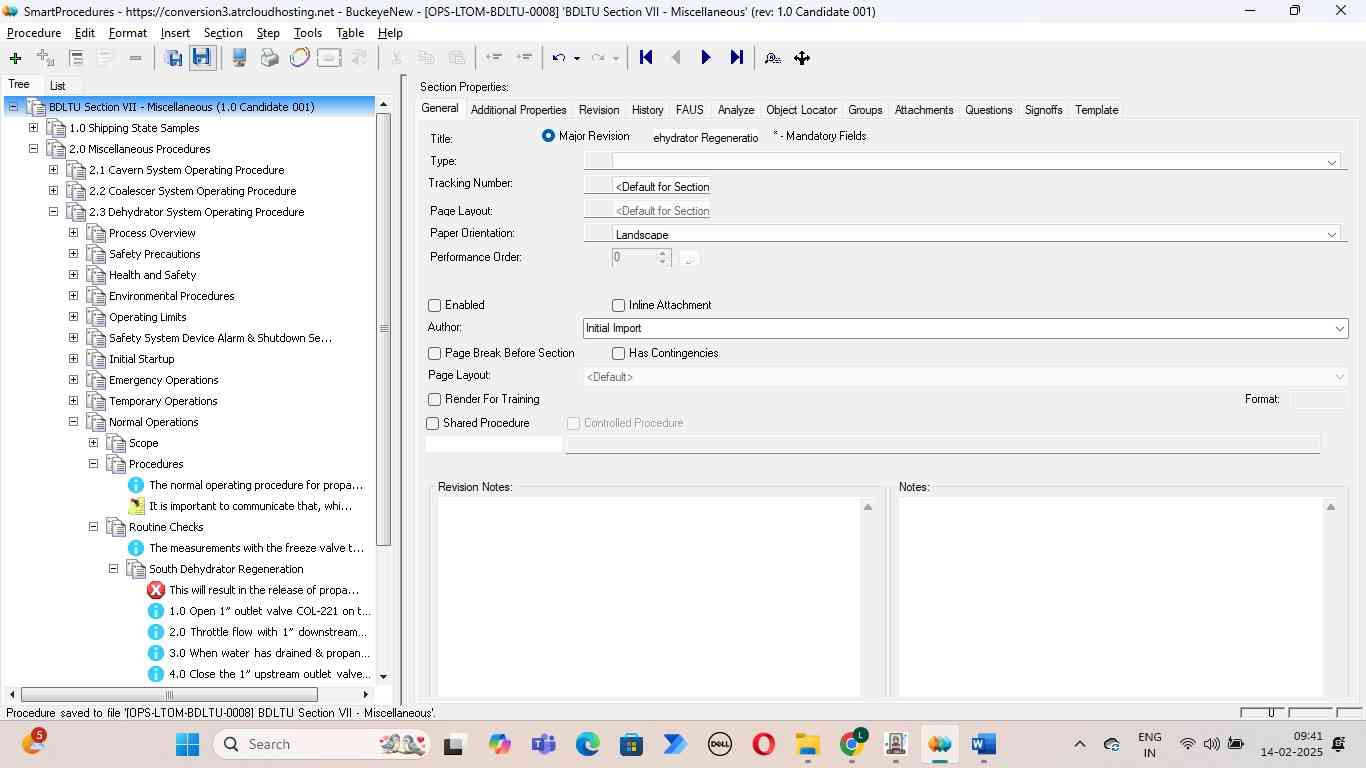Expand 2.1 Cavern System Operating Procedure

(x=53, y=170)
